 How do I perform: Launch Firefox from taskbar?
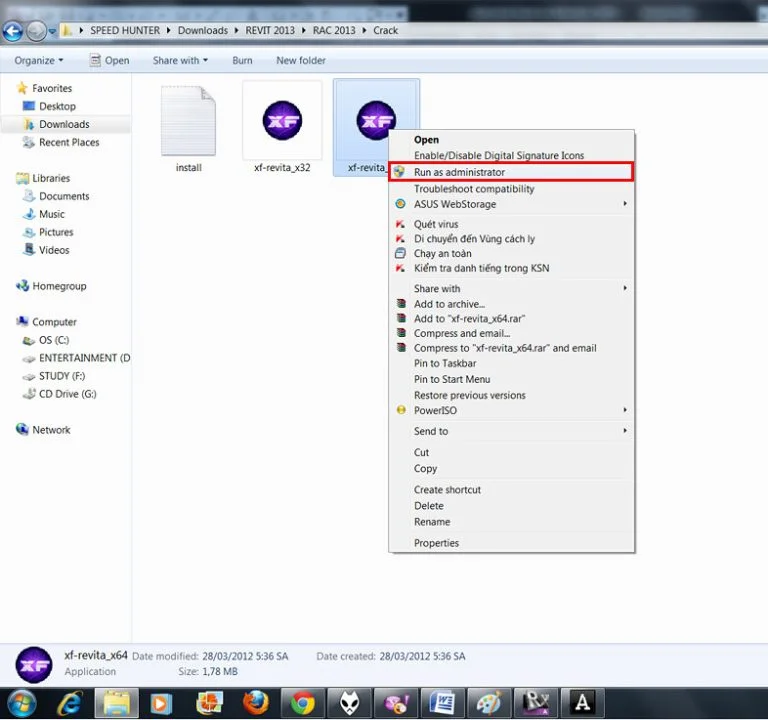coord(256,704)
